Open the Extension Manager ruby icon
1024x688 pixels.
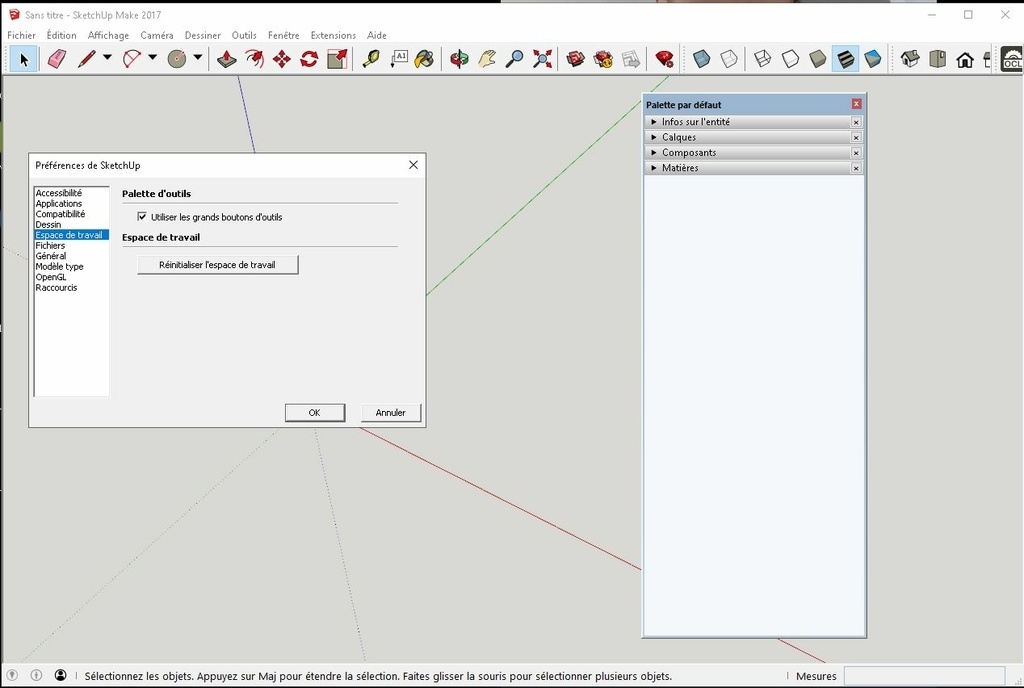(x=664, y=59)
